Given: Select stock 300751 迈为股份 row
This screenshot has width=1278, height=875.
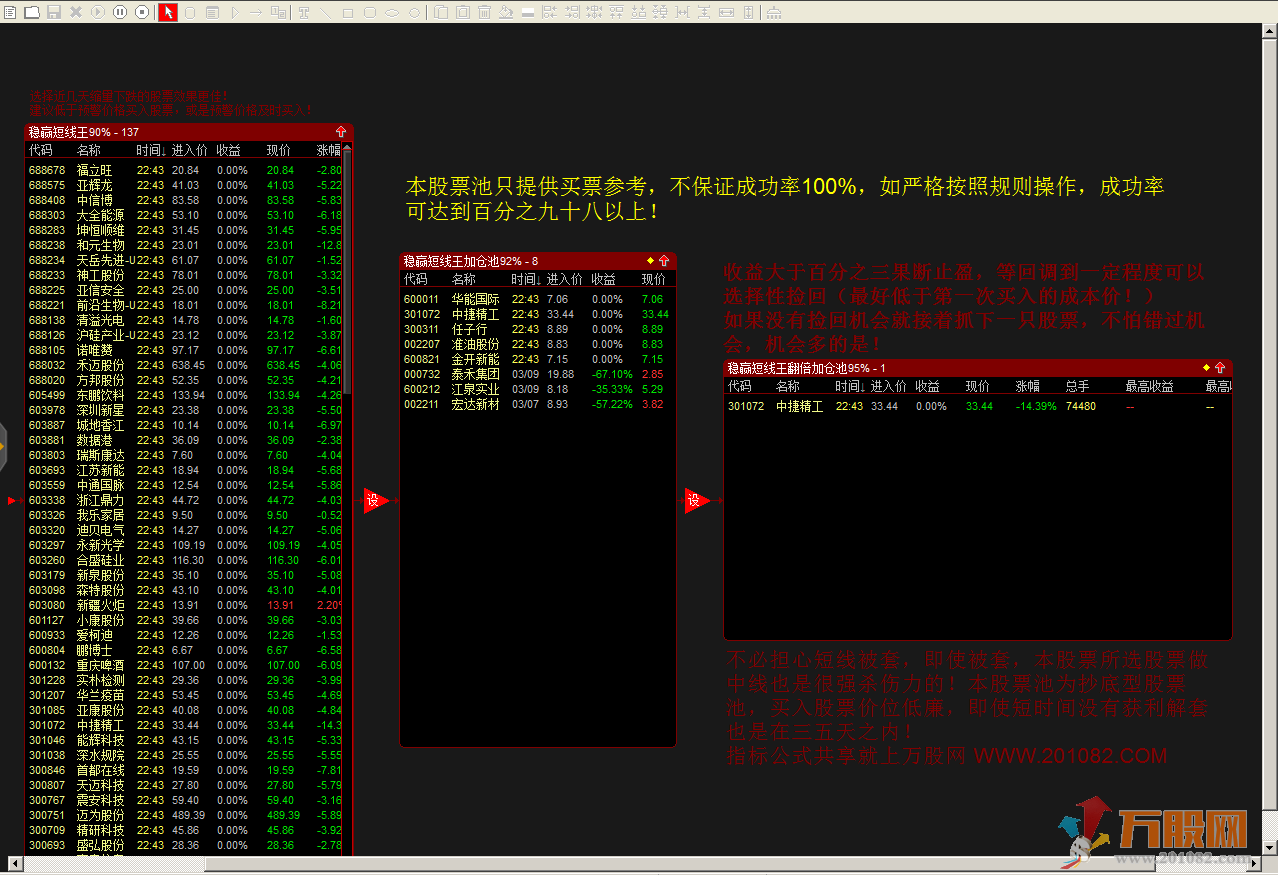Looking at the screenshot, I should 183,815.
